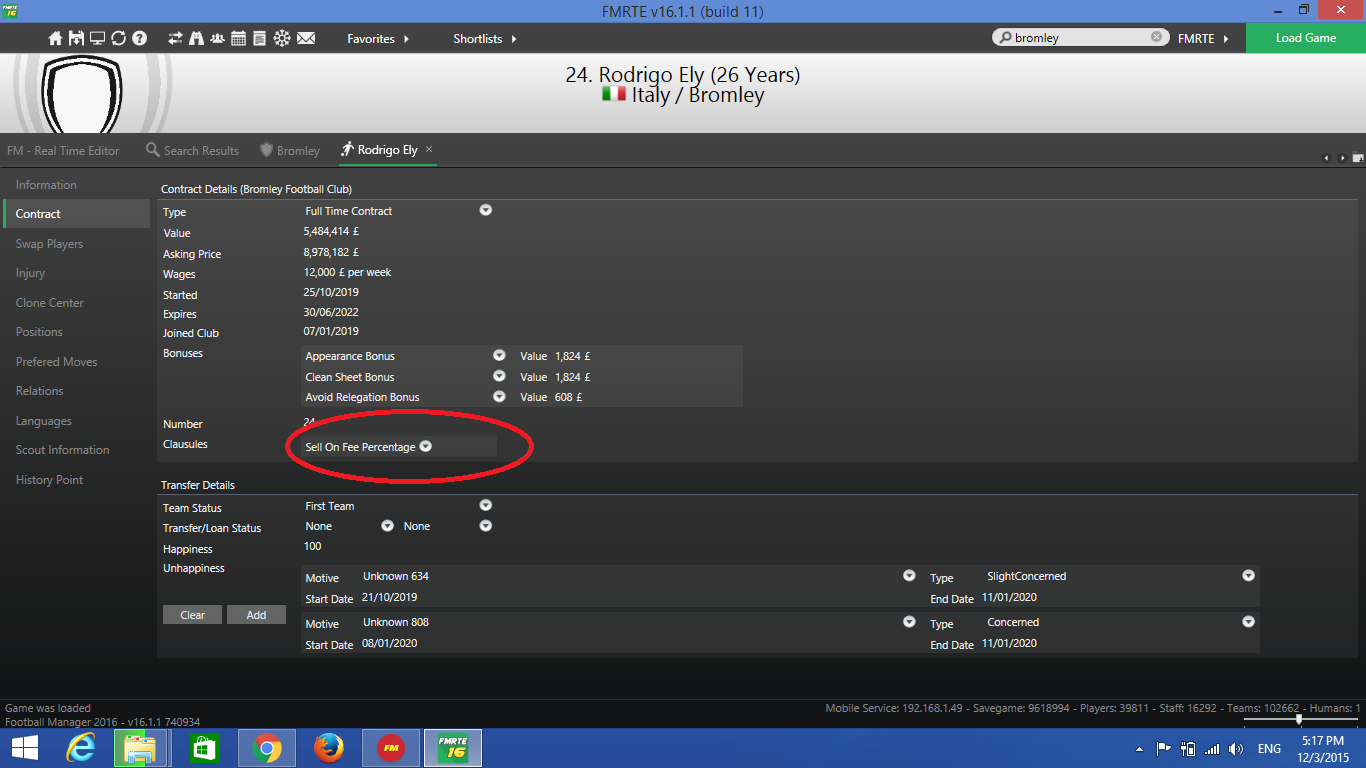Click the news page toolbar icon
Viewport: 1366px width, 768px height.
pos(259,38)
